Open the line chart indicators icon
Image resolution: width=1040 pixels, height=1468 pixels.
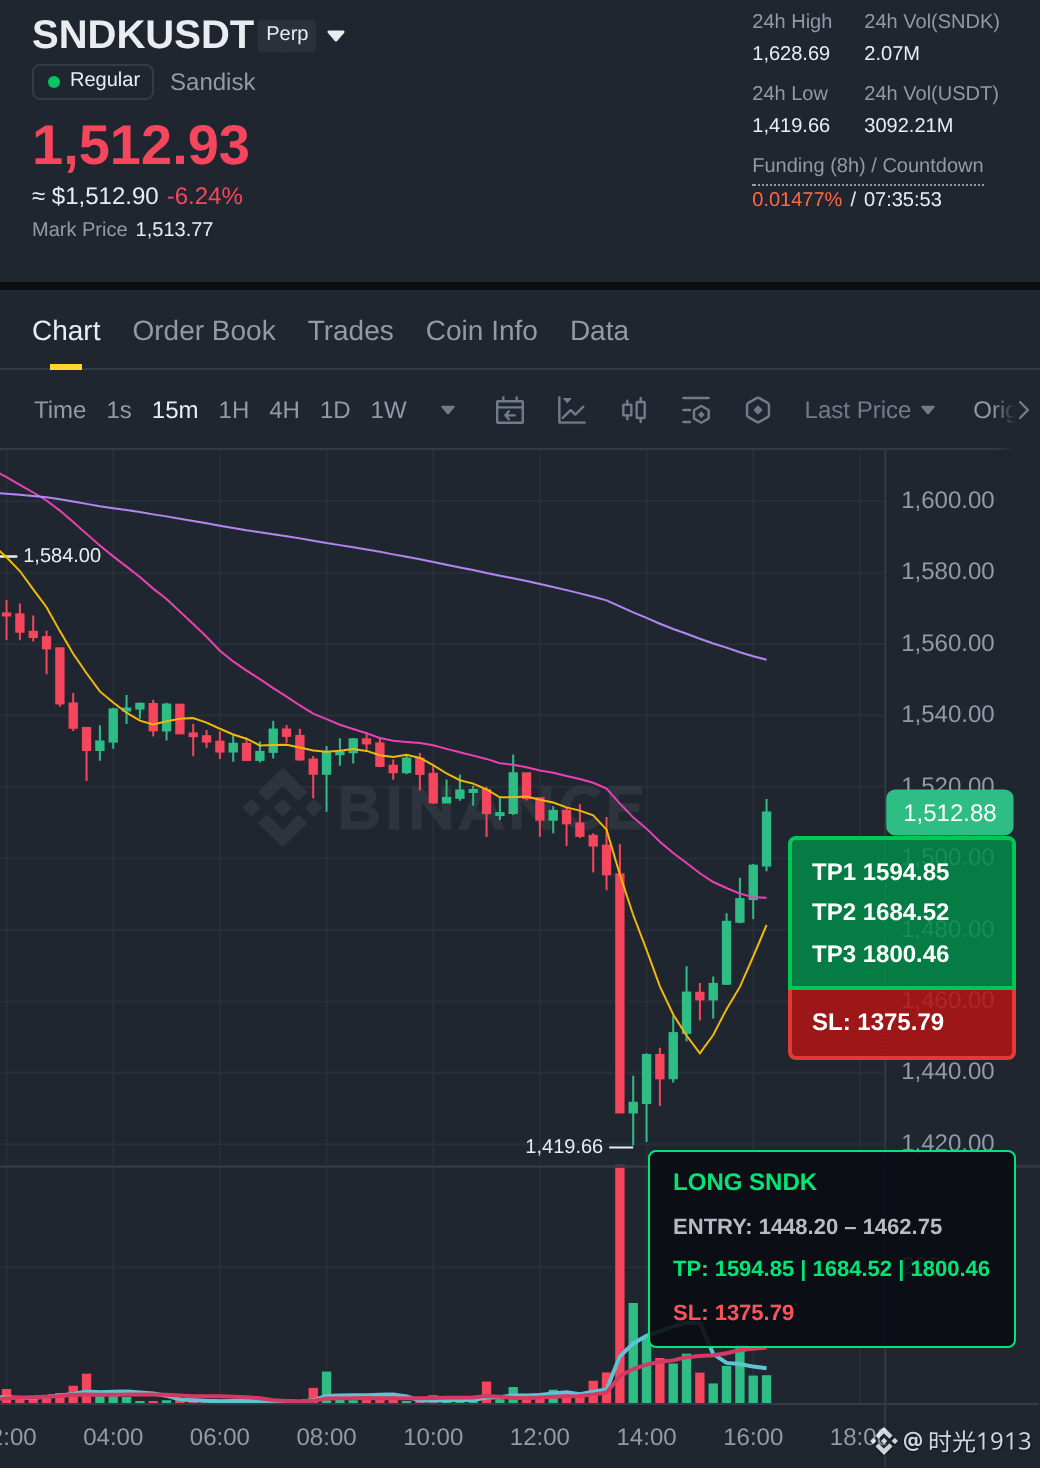572,410
